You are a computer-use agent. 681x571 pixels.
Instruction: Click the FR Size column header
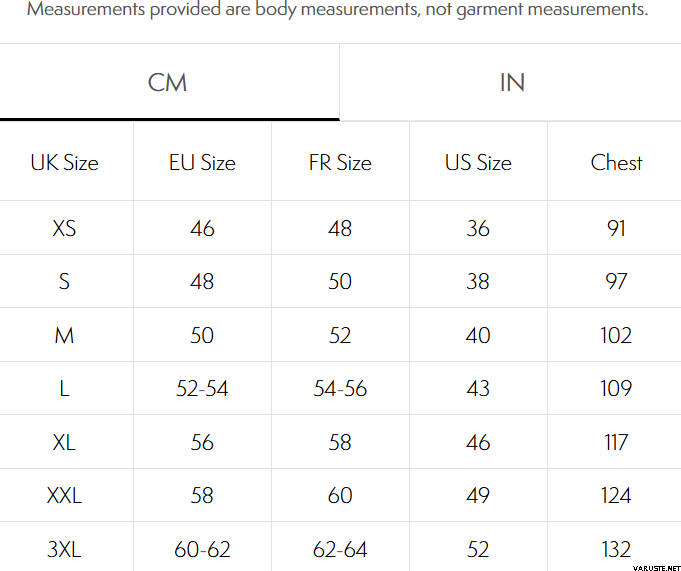point(340,163)
